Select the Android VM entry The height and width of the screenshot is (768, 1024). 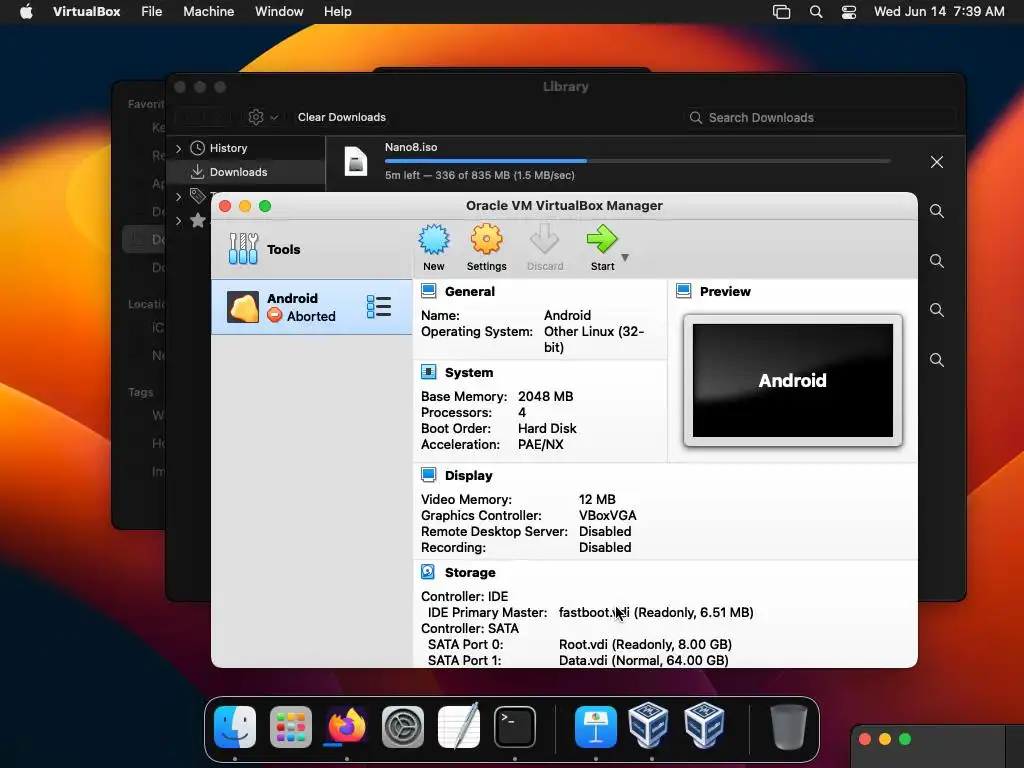click(312, 307)
